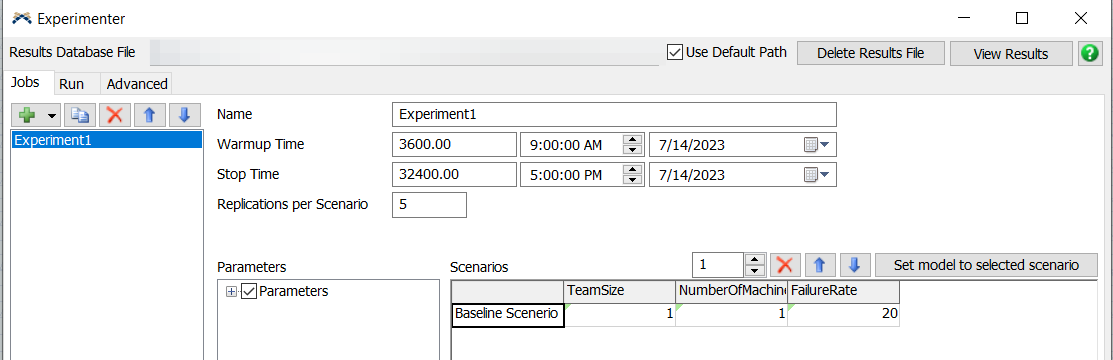Delete the selected scenario with red X
This screenshot has height=360, width=1113.
coord(784,266)
